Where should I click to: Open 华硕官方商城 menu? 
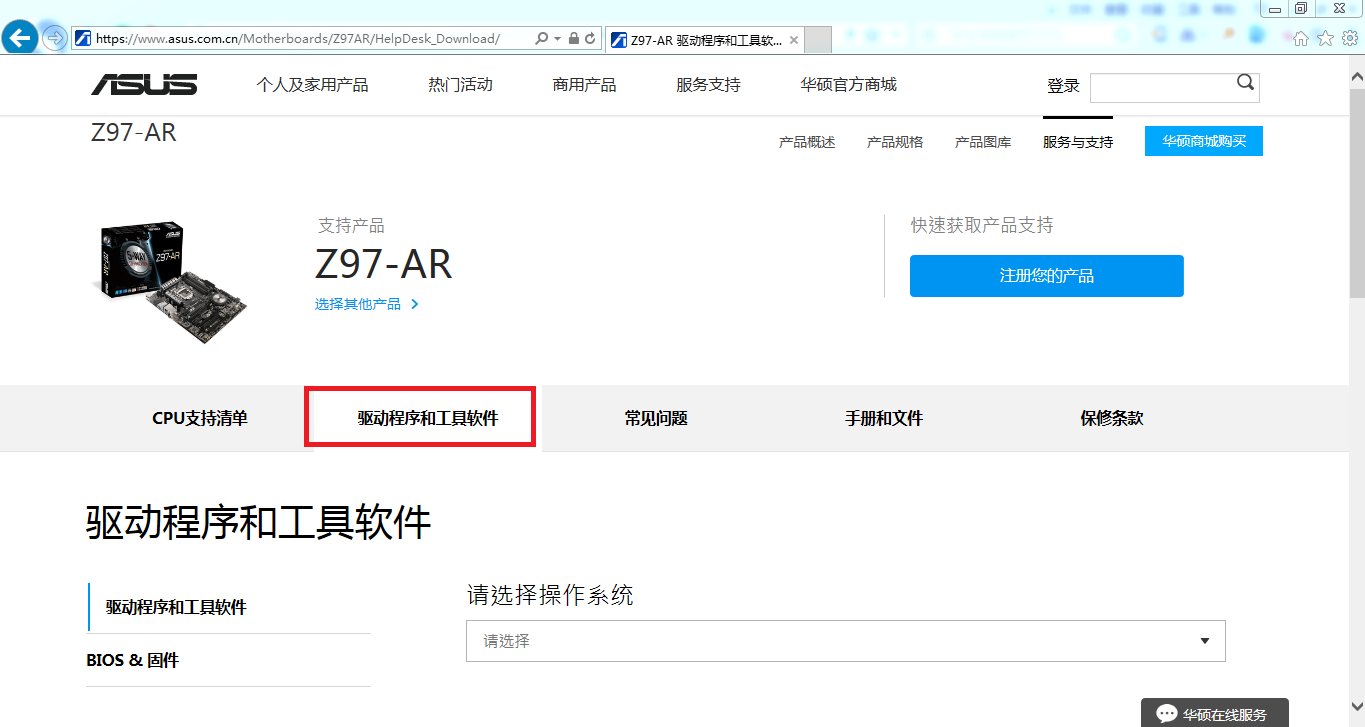[x=848, y=85]
